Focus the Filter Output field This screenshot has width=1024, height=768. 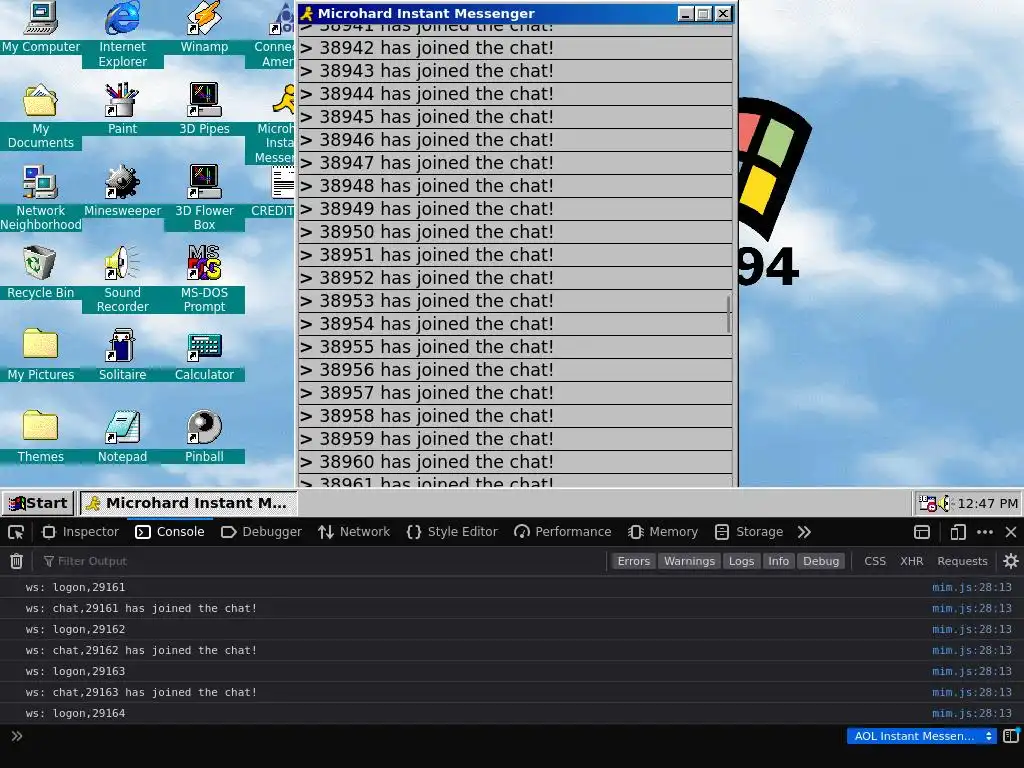[x=325, y=561]
